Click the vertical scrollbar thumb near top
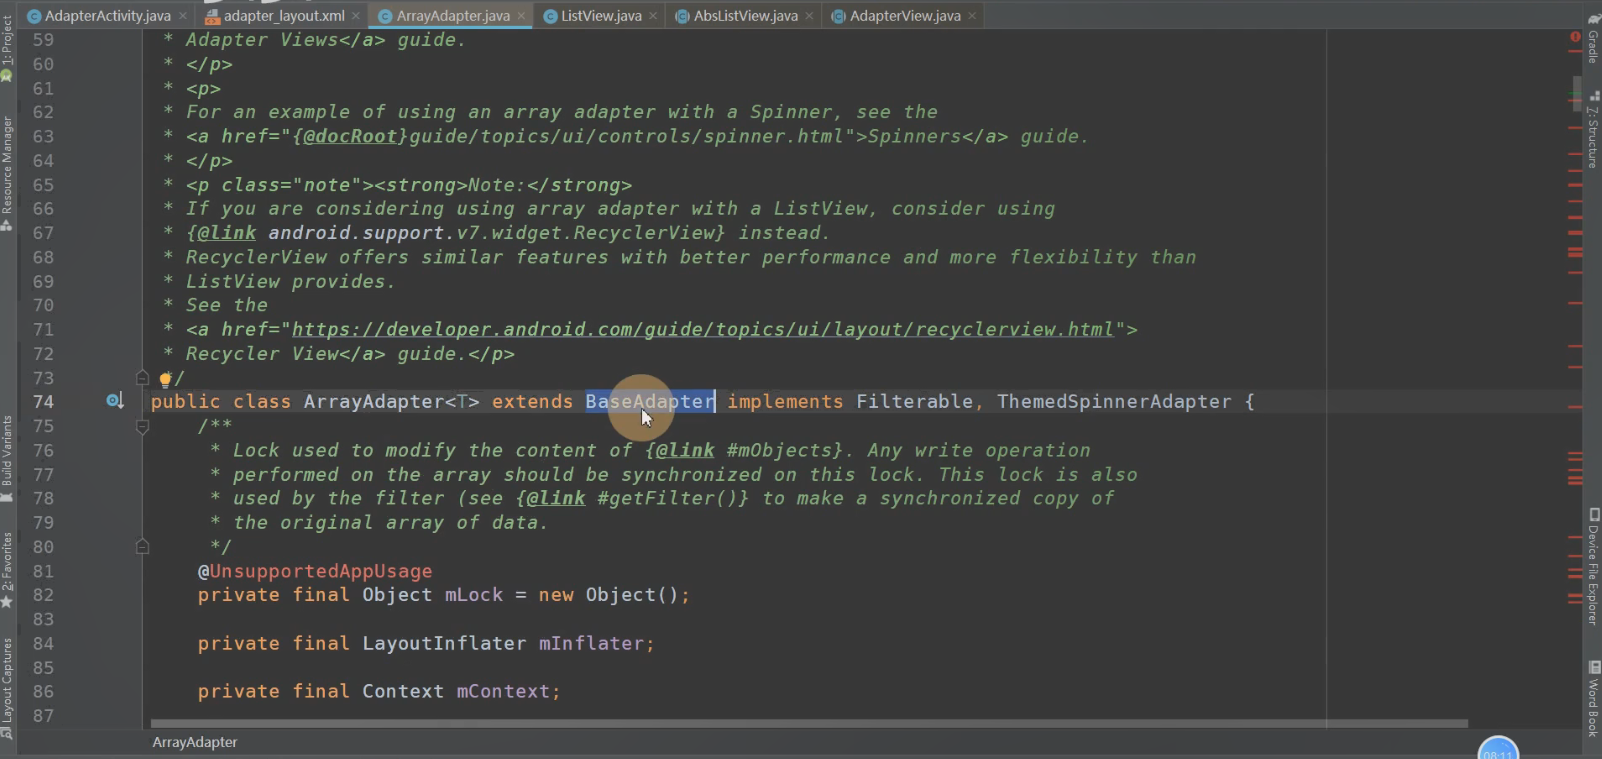 point(1577,94)
